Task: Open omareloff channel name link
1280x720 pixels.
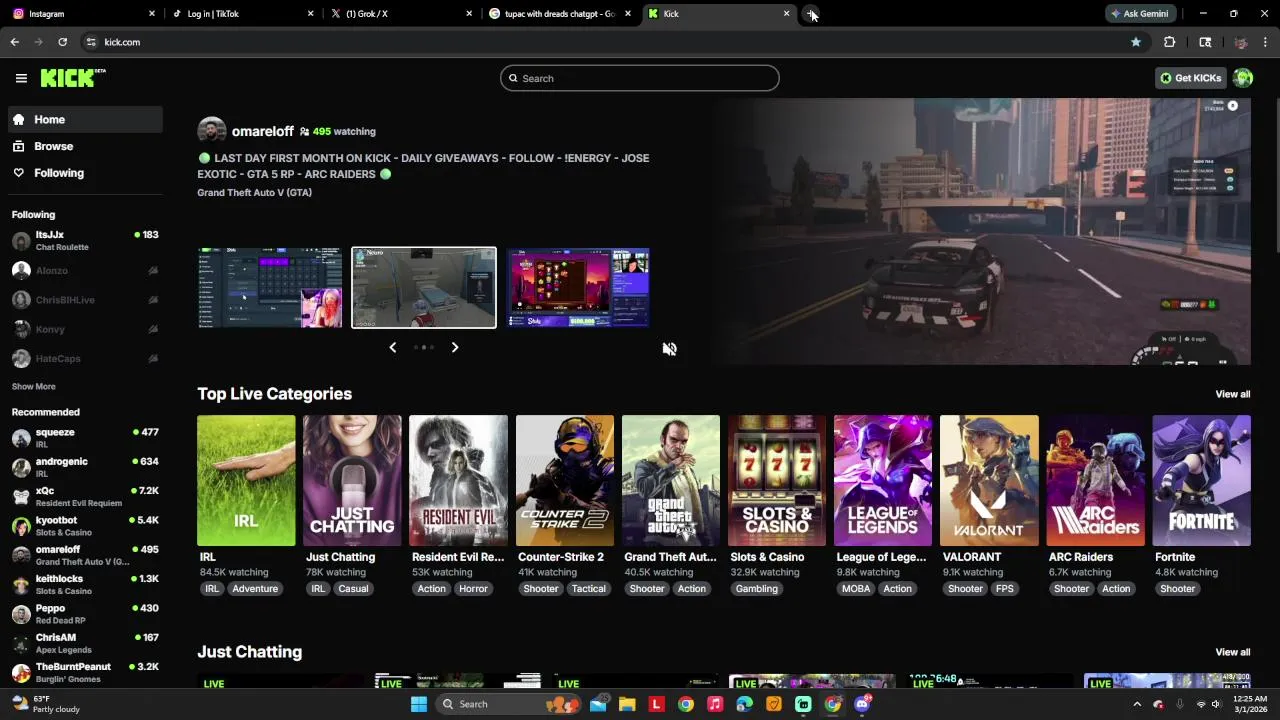Action: [263, 131]
